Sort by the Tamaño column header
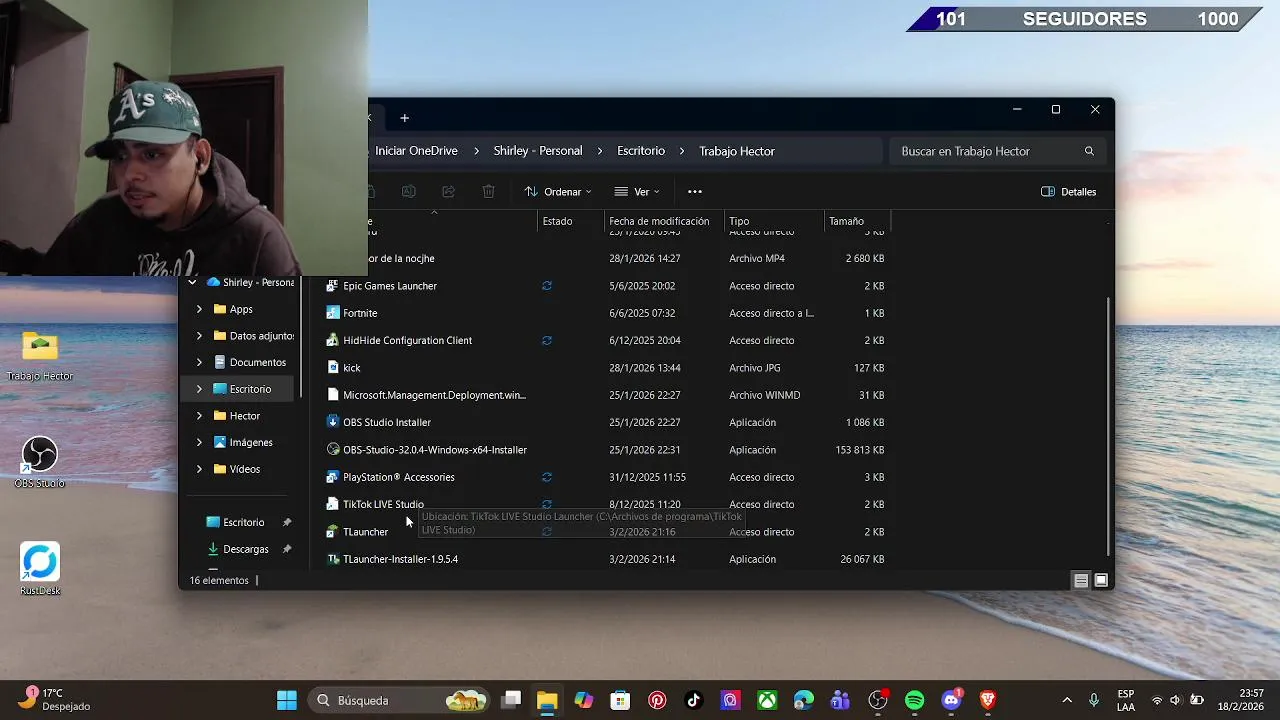This screenshot has height=720, width=1280. click(x=846, y=221)
